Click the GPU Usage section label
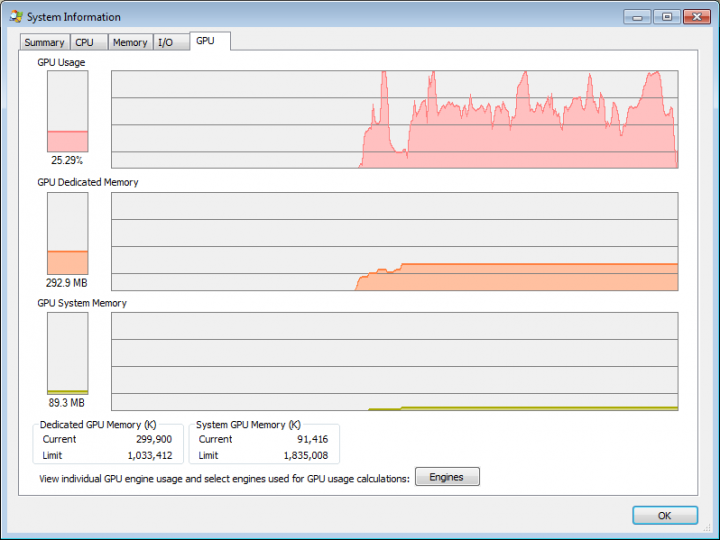This screenshot has height=540, width=720. pyautogui.click(x=61, y=62)
